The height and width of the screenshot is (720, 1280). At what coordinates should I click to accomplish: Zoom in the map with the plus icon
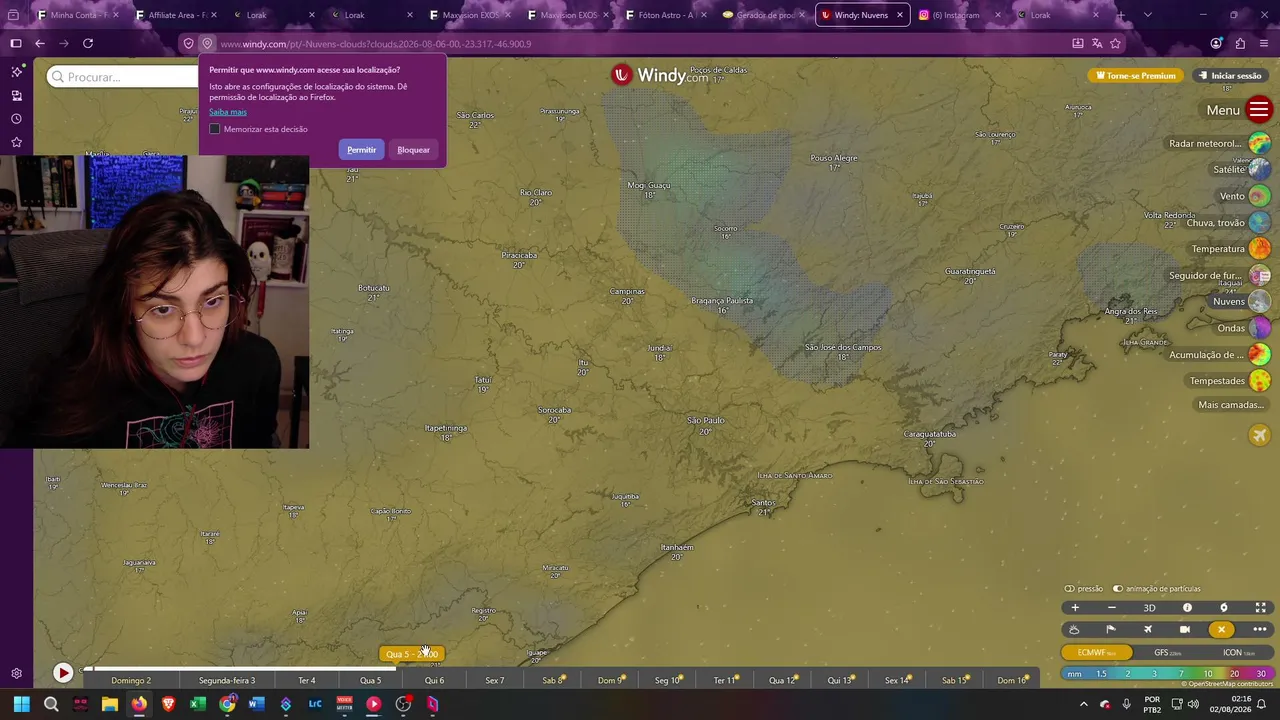(1075, 607)
